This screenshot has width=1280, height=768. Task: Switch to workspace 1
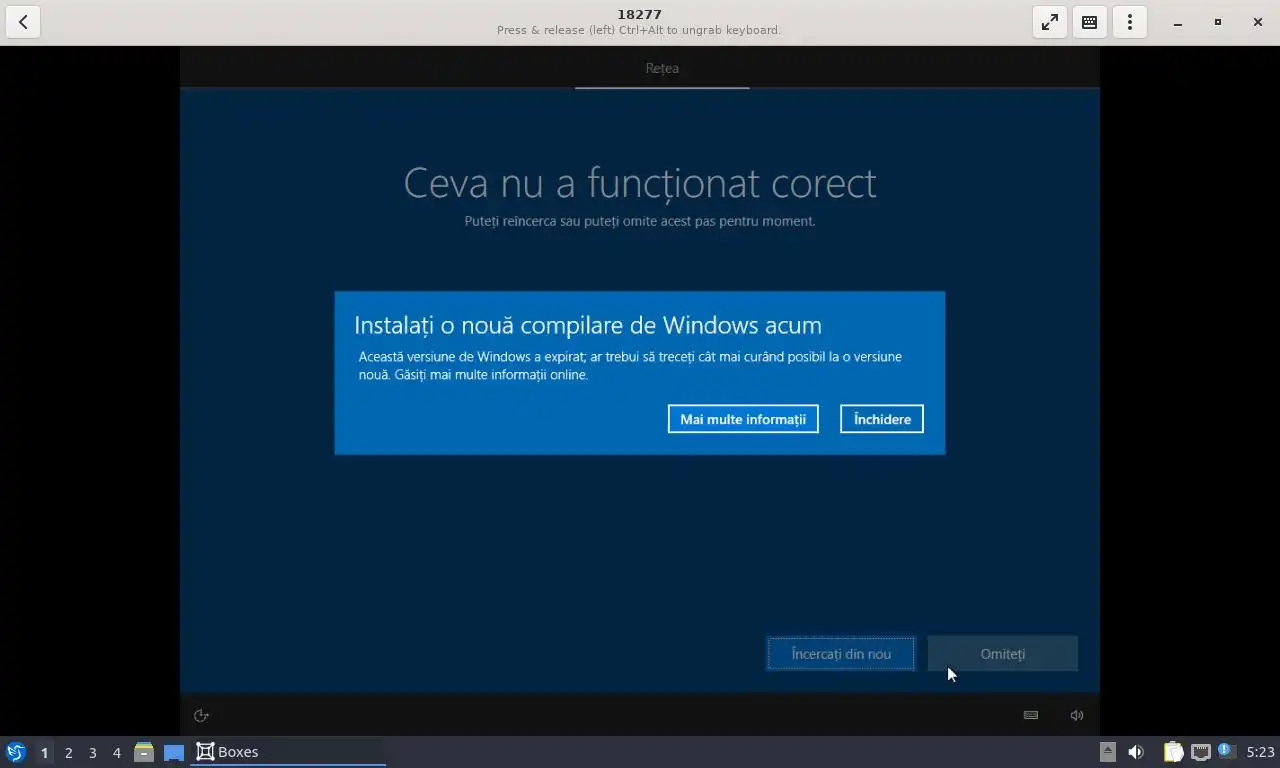(44, 752)
